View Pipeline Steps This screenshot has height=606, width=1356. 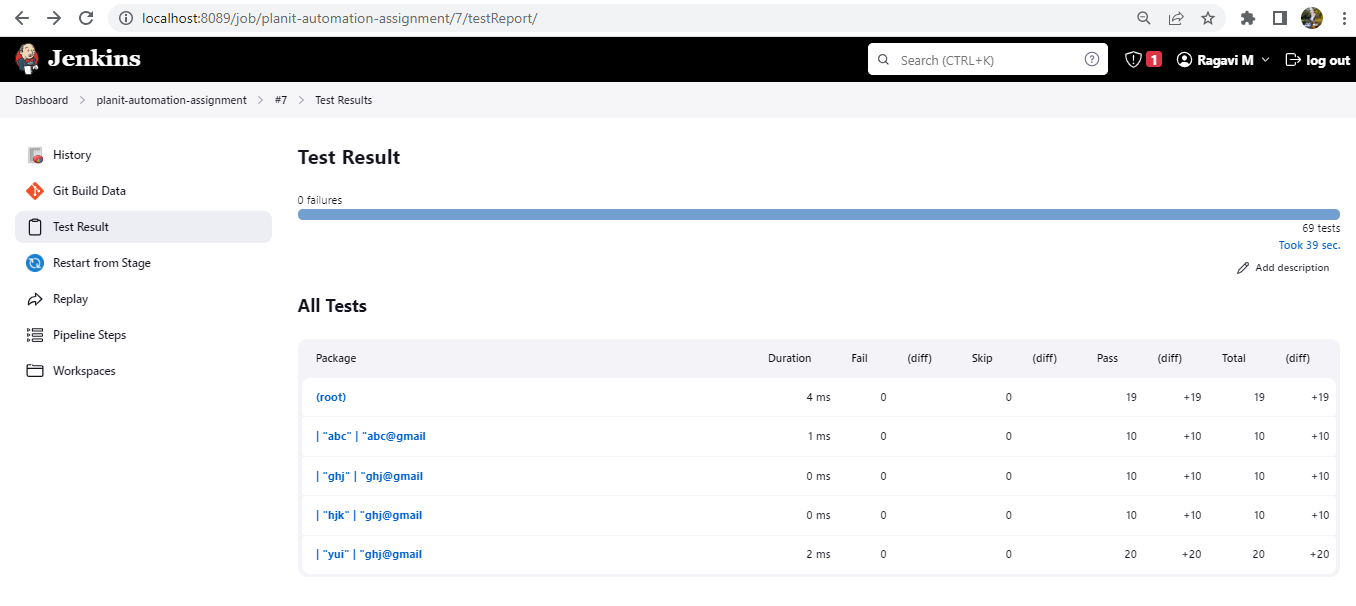(x=87, y=334)
